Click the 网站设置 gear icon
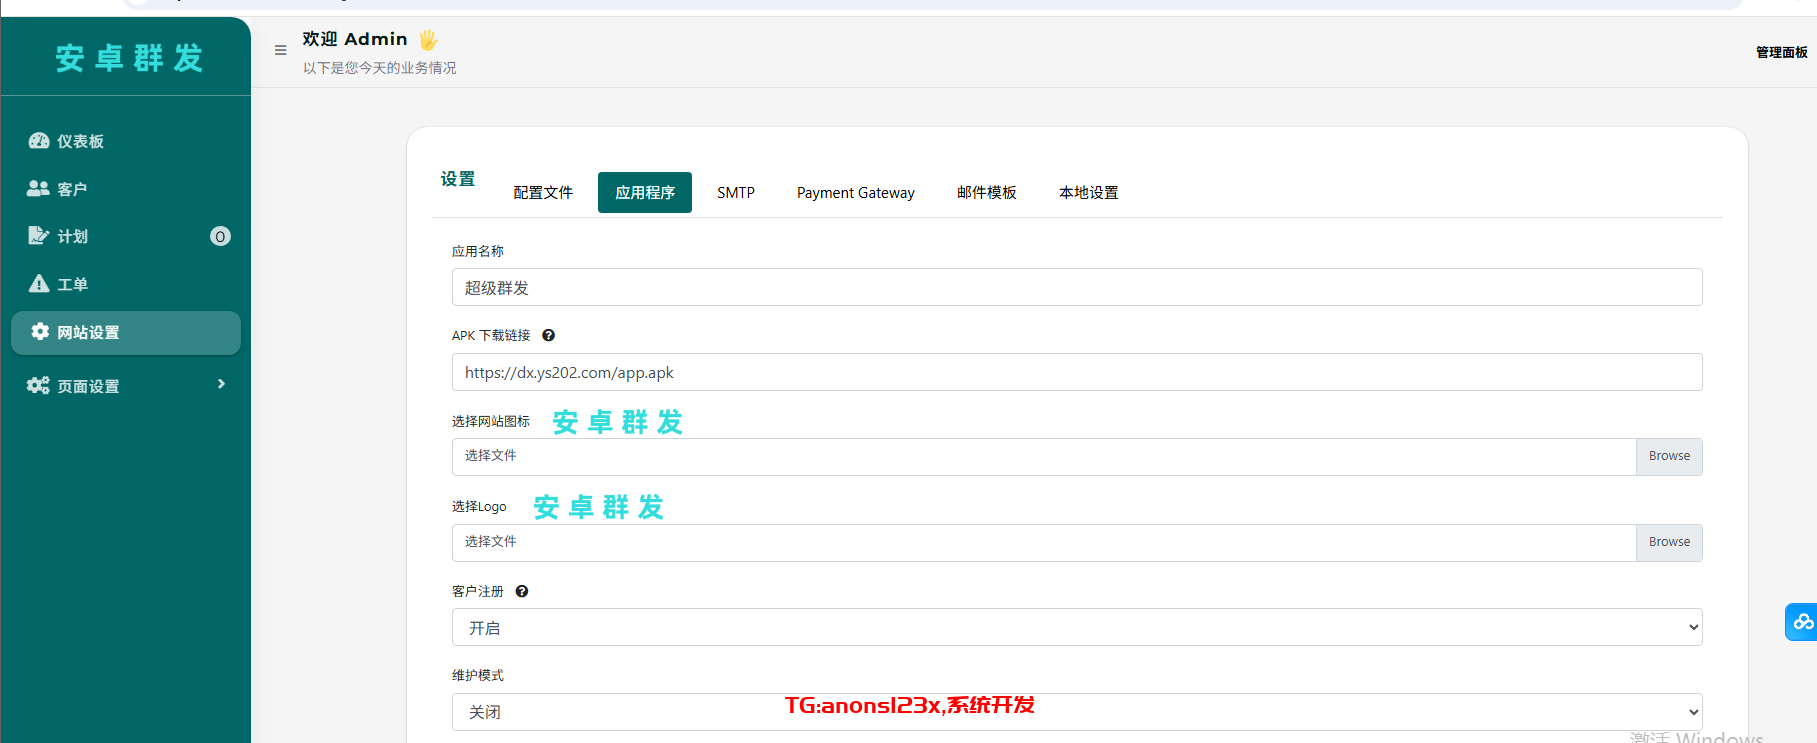 (40, 332)
